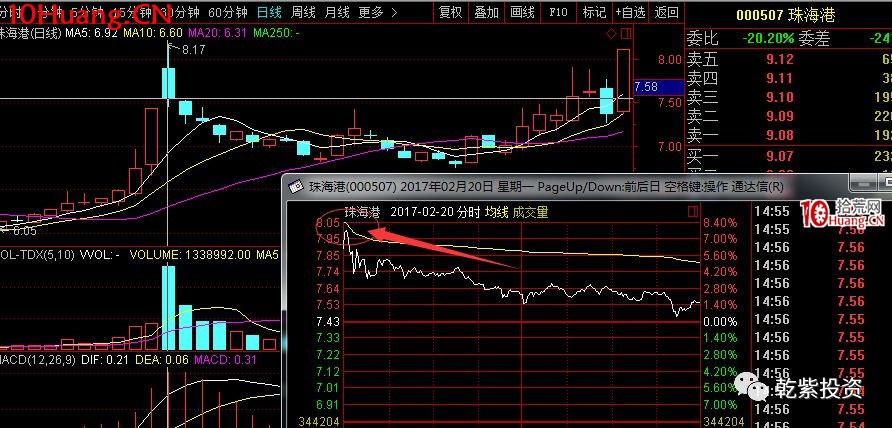Open the 复权 adjustment option

point(451,11)
